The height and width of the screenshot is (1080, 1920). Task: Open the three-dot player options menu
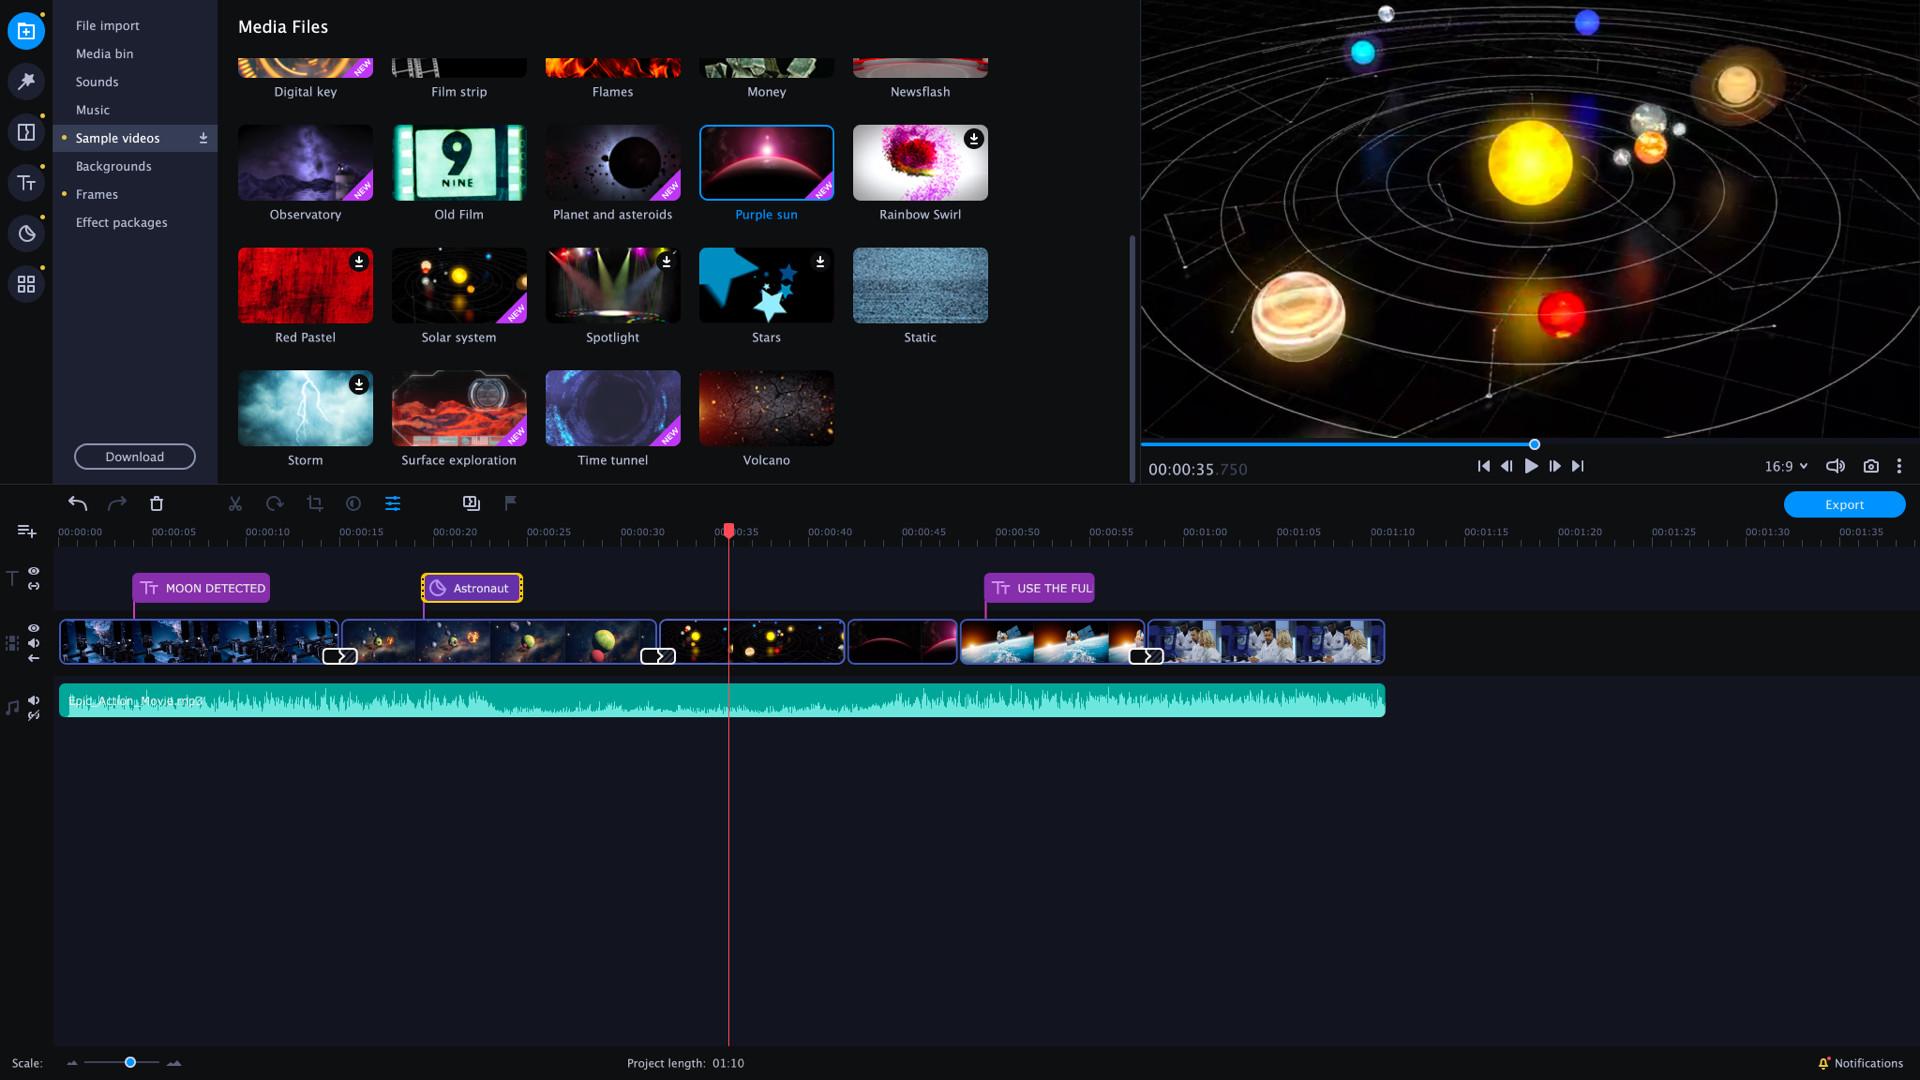coord(1899,466)
